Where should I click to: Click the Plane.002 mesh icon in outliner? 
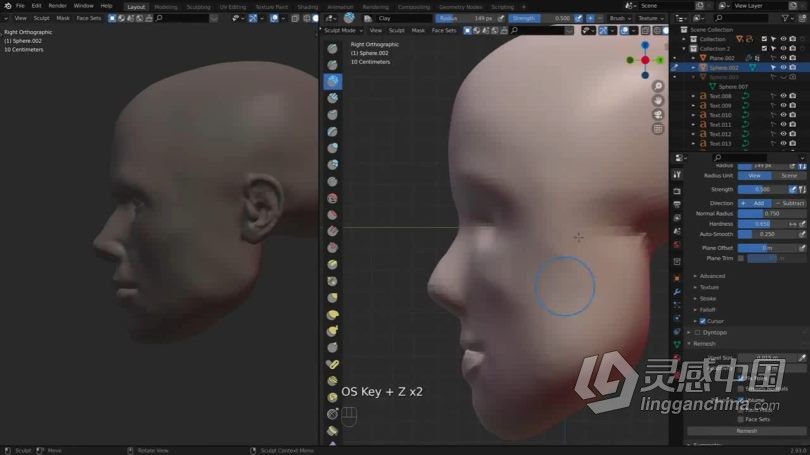pos(703,58)
